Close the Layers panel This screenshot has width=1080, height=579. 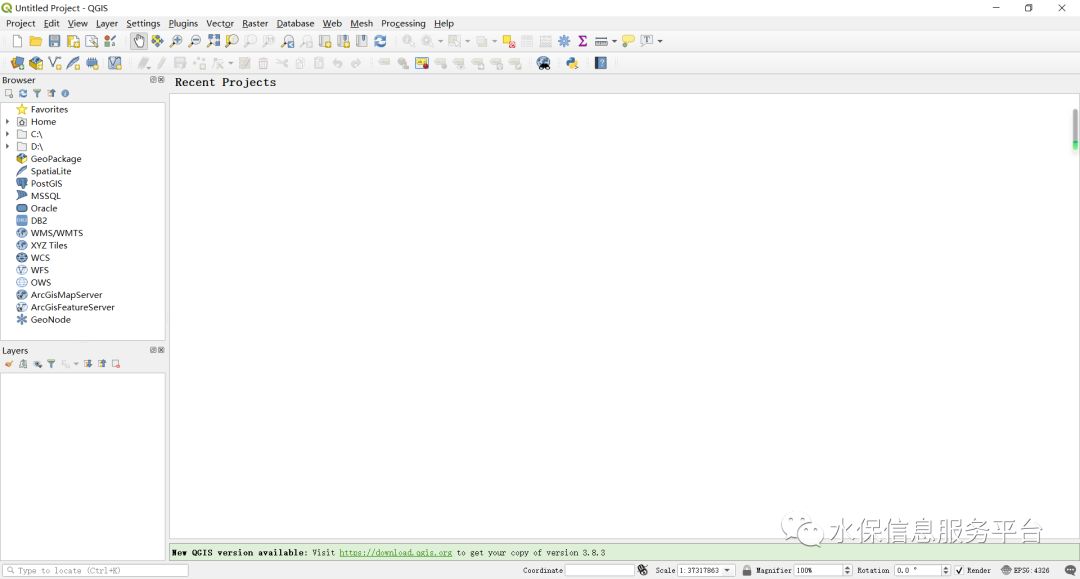click(x=161, y=350)
